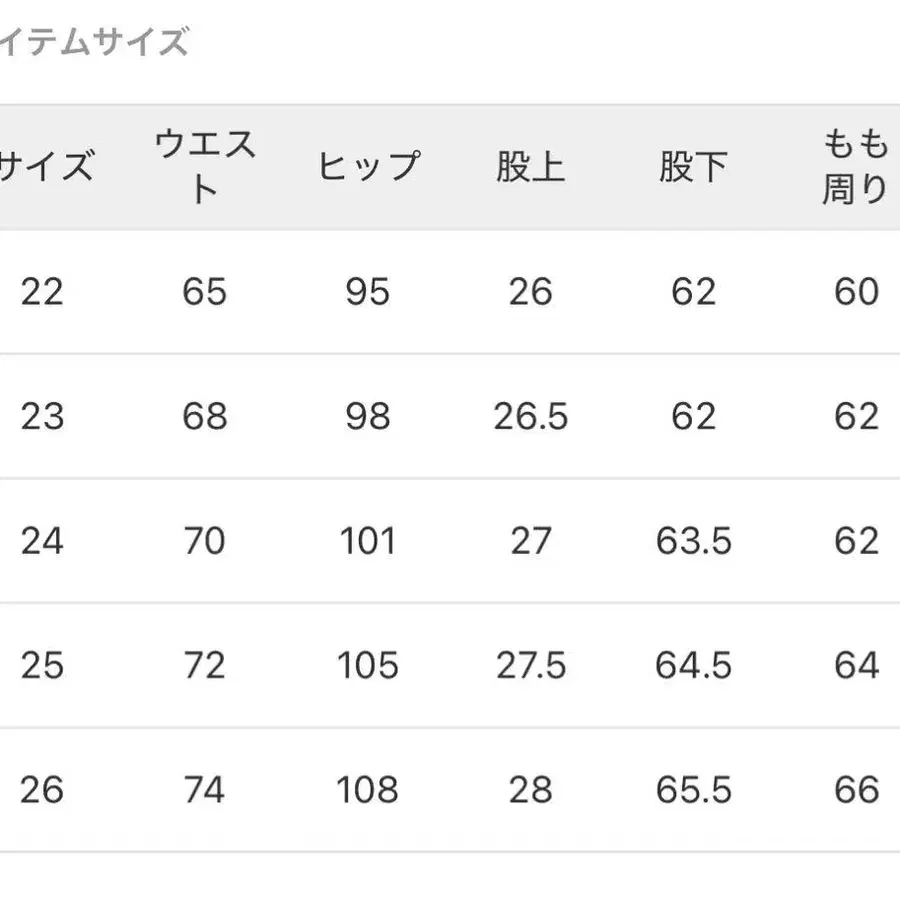Select the size 22 row label
Screen dimensions: 900x900
(42, 292)
